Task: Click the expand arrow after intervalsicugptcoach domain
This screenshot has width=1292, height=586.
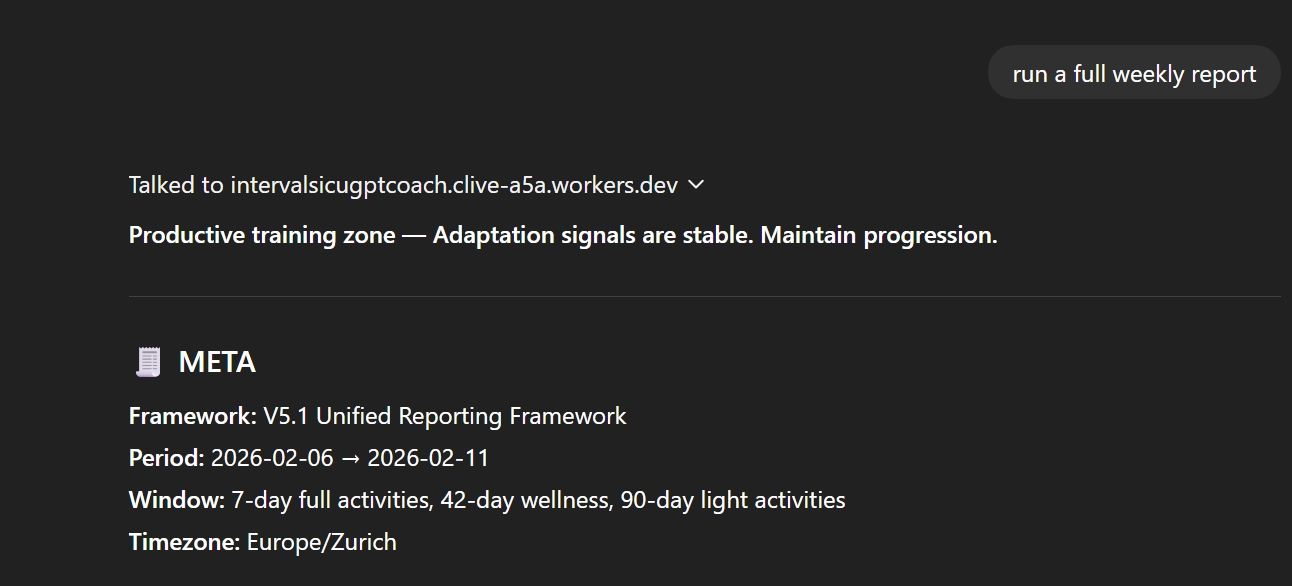Action: tap(696, 185)
